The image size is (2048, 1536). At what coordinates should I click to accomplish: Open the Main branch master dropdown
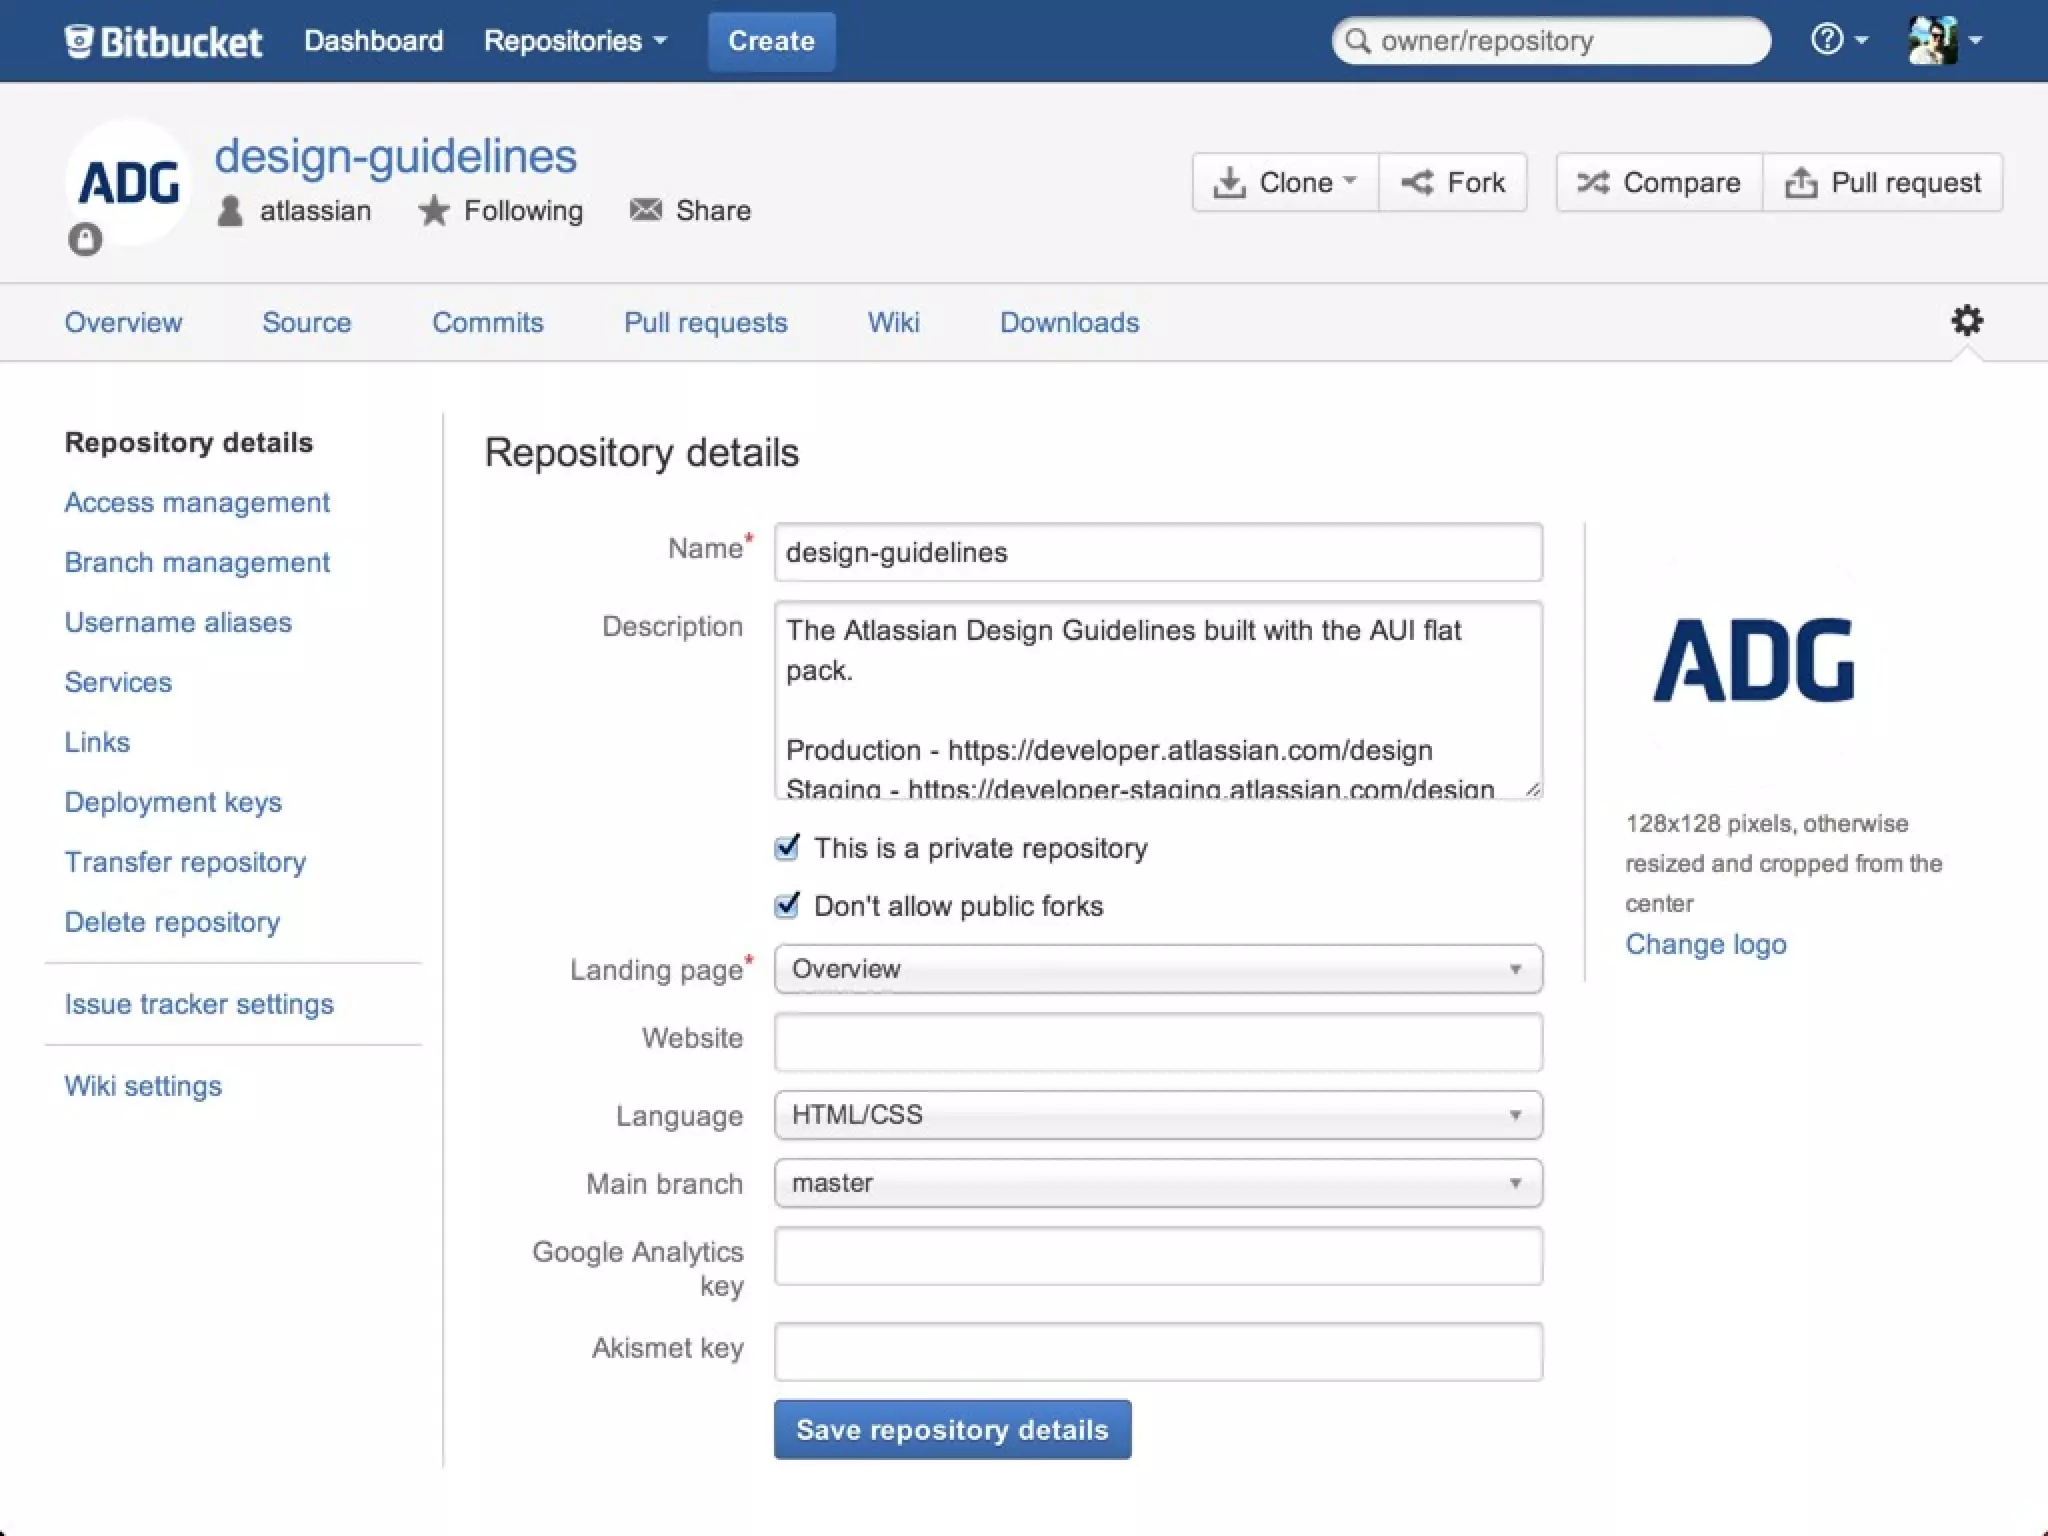(1157, 1183)
